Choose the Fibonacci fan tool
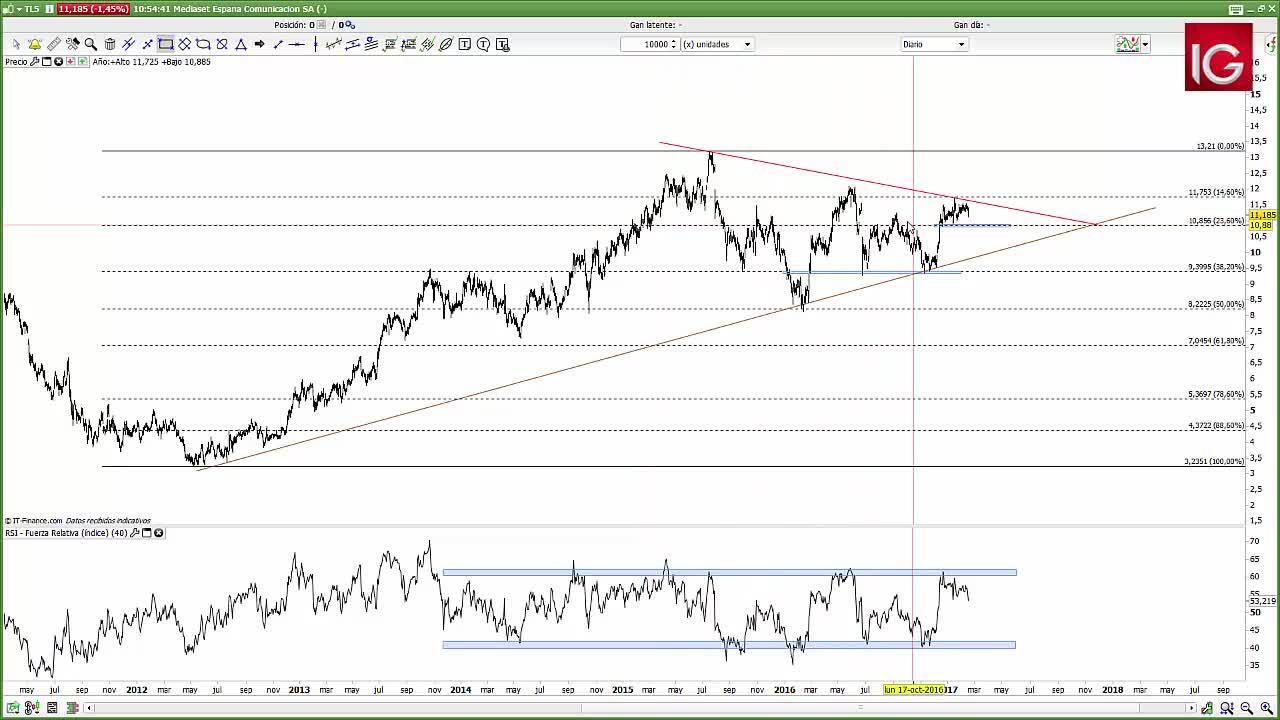Image resolution: width=1280 pixels, height=720 pixels. (x=427, y=44)
